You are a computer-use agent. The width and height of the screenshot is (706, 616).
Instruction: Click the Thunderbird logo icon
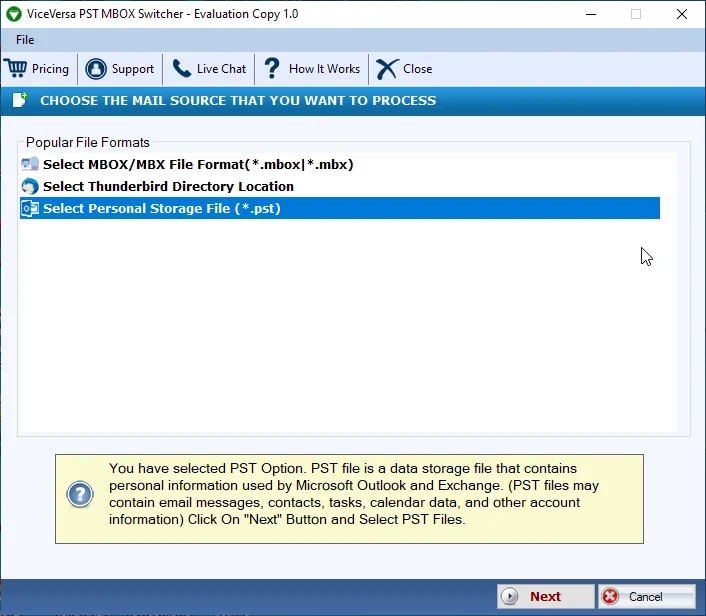tap(30, 186)
